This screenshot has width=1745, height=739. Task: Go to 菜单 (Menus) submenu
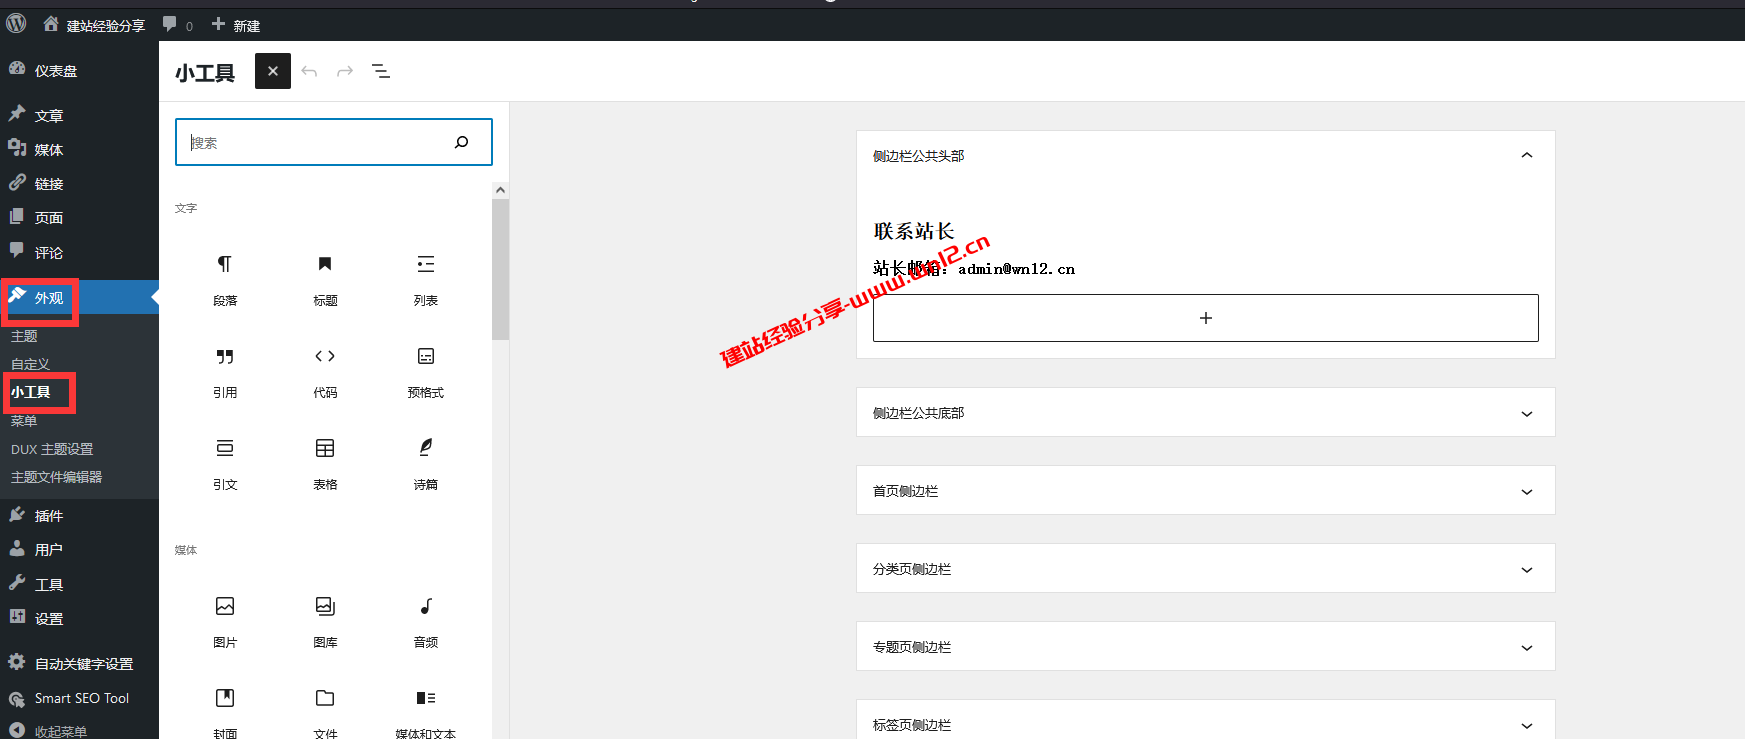click(x=24, y=421)
